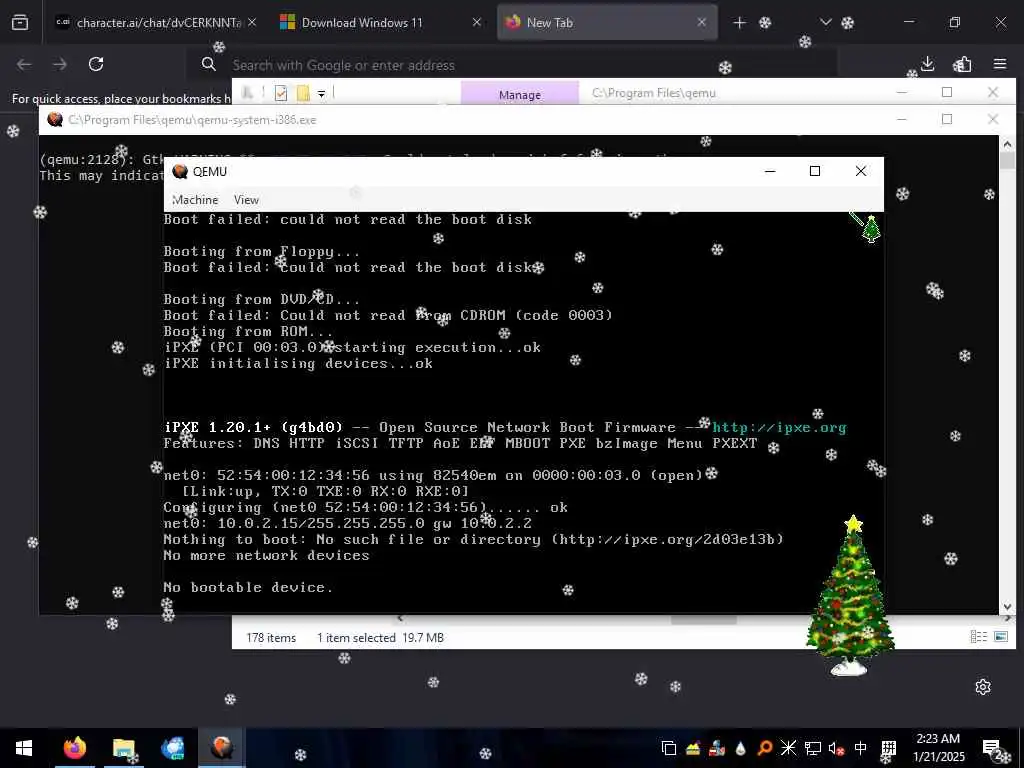Open the Machine menu in QEMU
Image resolution: width=1024 pixels, height=768 pixels.
pos(195,200)
